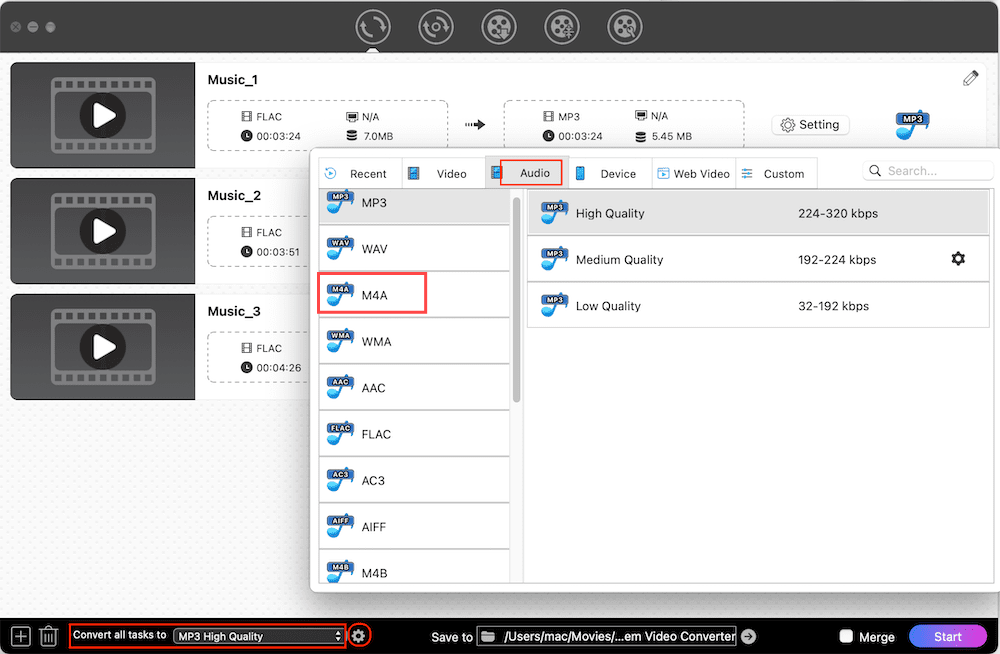Open the Medium Quality gear settings
This screenshot has width=1000, height=654.
click(x=958, y=258)
